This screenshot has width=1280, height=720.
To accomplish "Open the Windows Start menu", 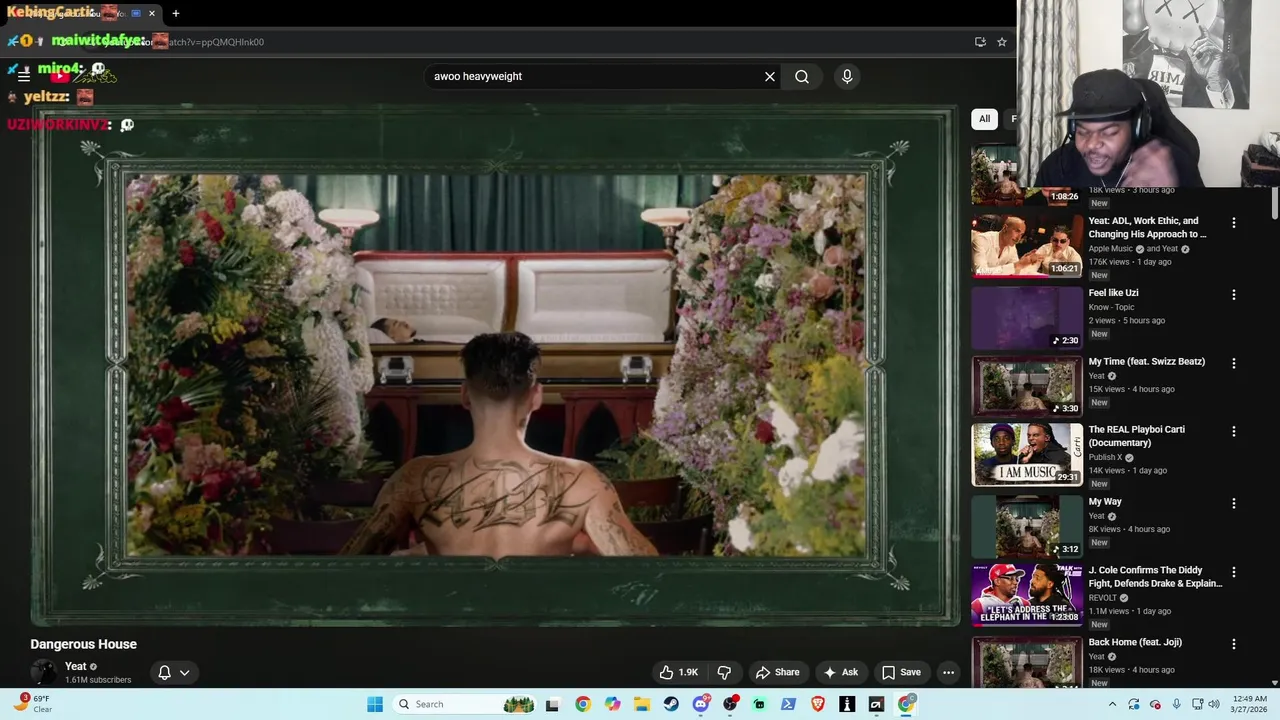I will pyautogui.click(x=375, y=704).
